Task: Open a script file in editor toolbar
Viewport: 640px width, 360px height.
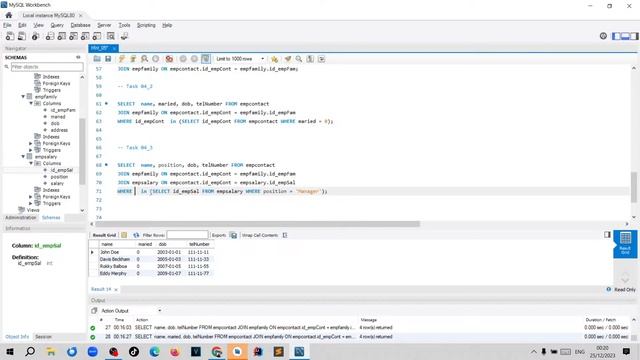Action: (x=97, y=59)
